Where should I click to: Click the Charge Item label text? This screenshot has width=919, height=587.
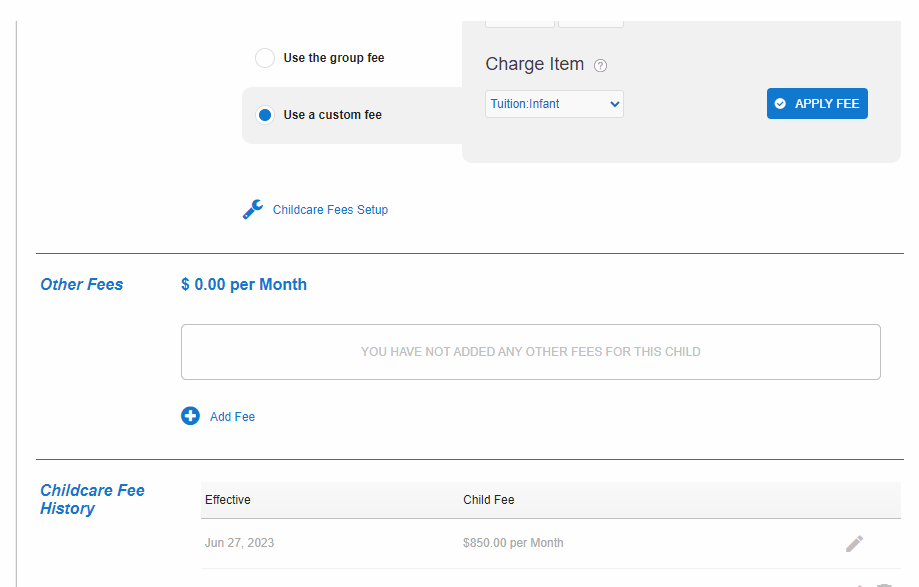(x=534, y=64)
